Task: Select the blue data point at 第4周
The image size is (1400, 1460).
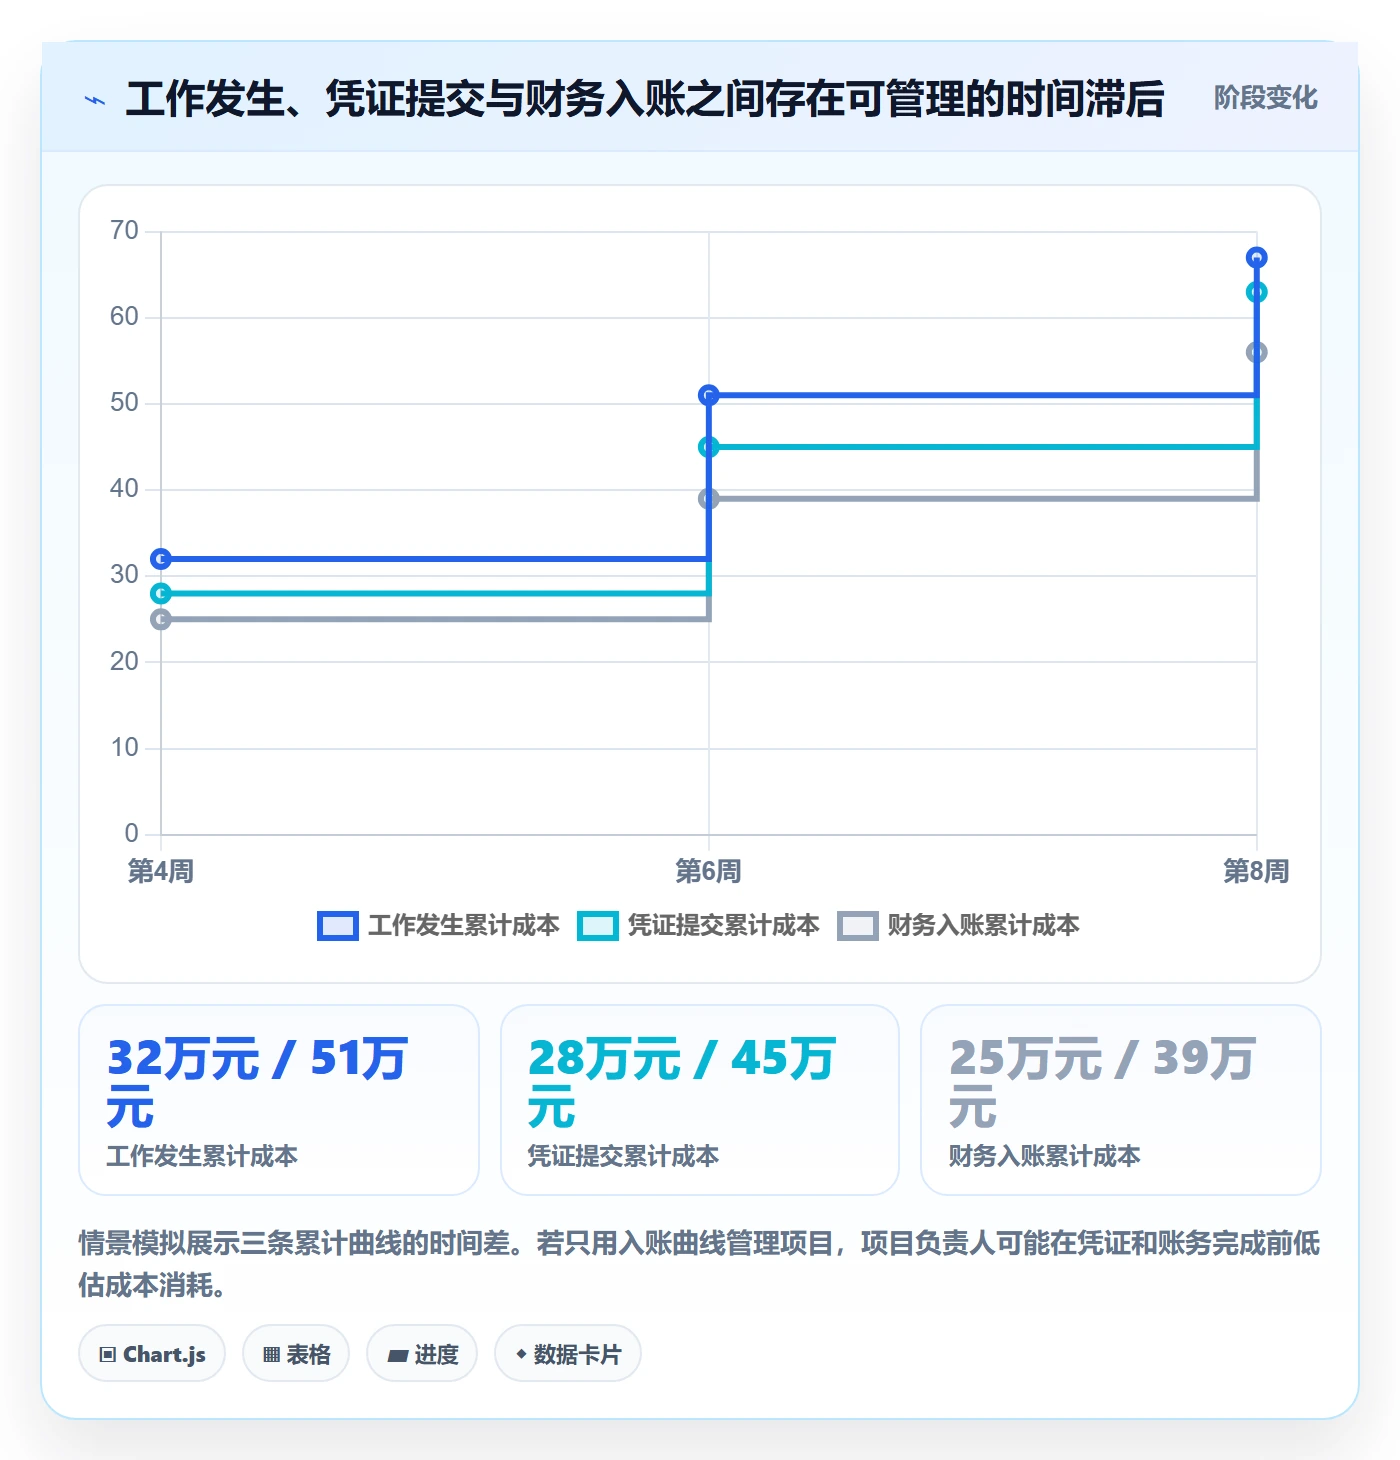Action: (161, 559)
